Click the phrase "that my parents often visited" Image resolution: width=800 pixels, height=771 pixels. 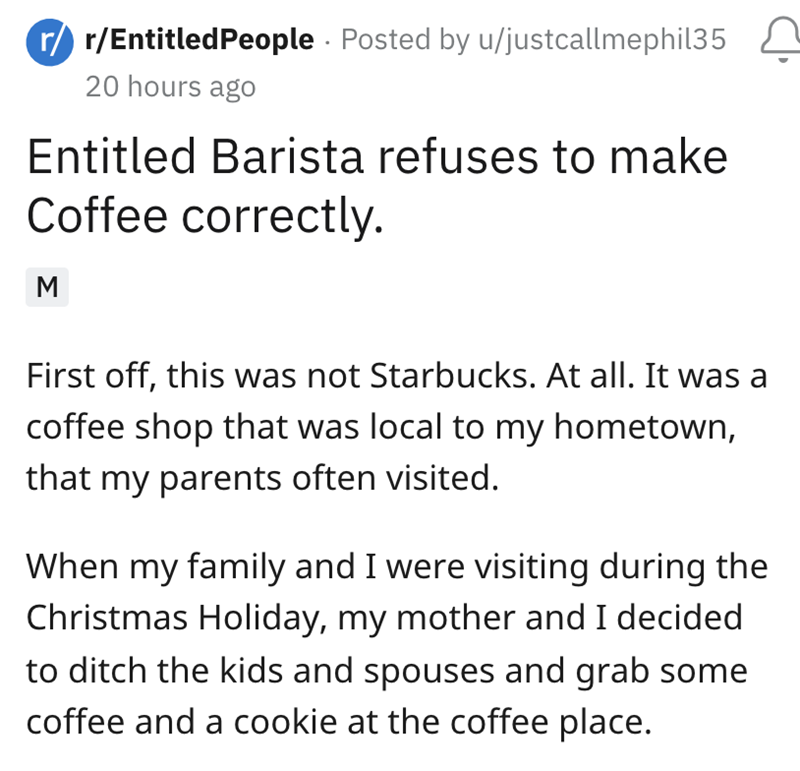[260, 480]
